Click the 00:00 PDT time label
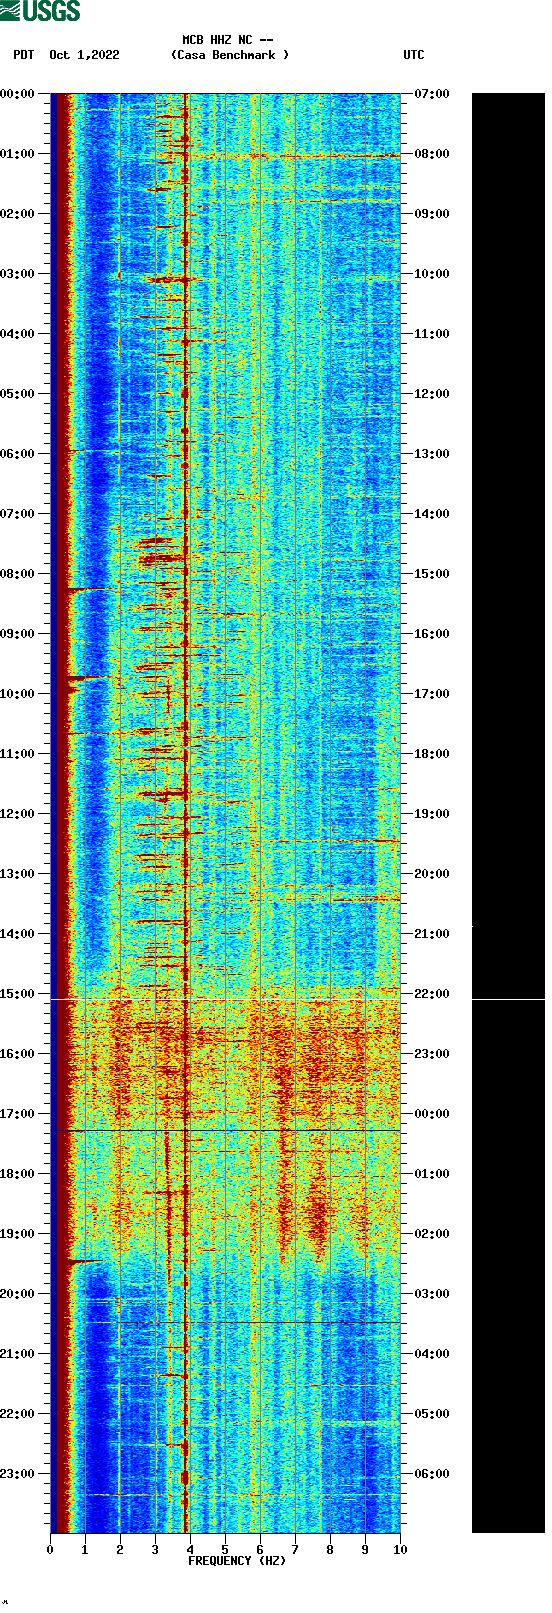Image resolution: width=552 pixels, height=1613 pixels. pos(18,94)
